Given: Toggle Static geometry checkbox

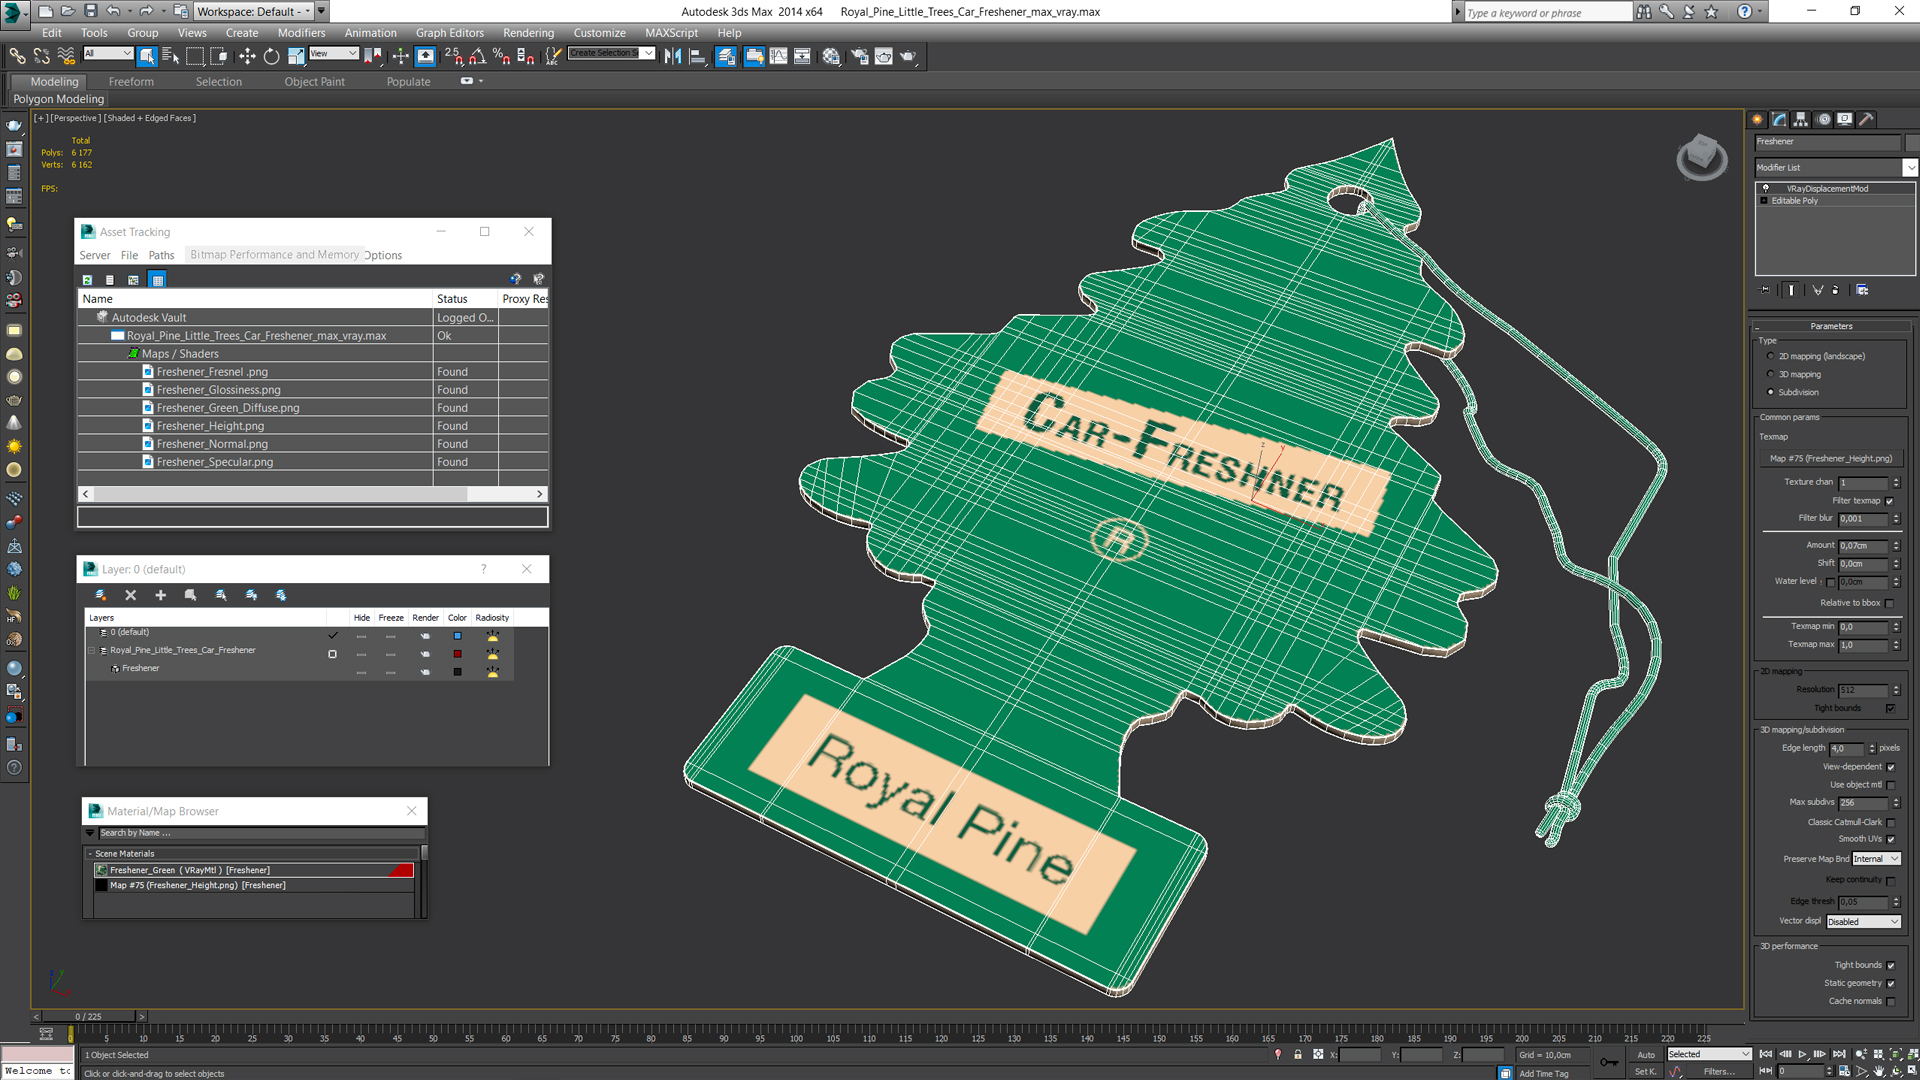Looking at the screenshot, I should (1890, 983).
